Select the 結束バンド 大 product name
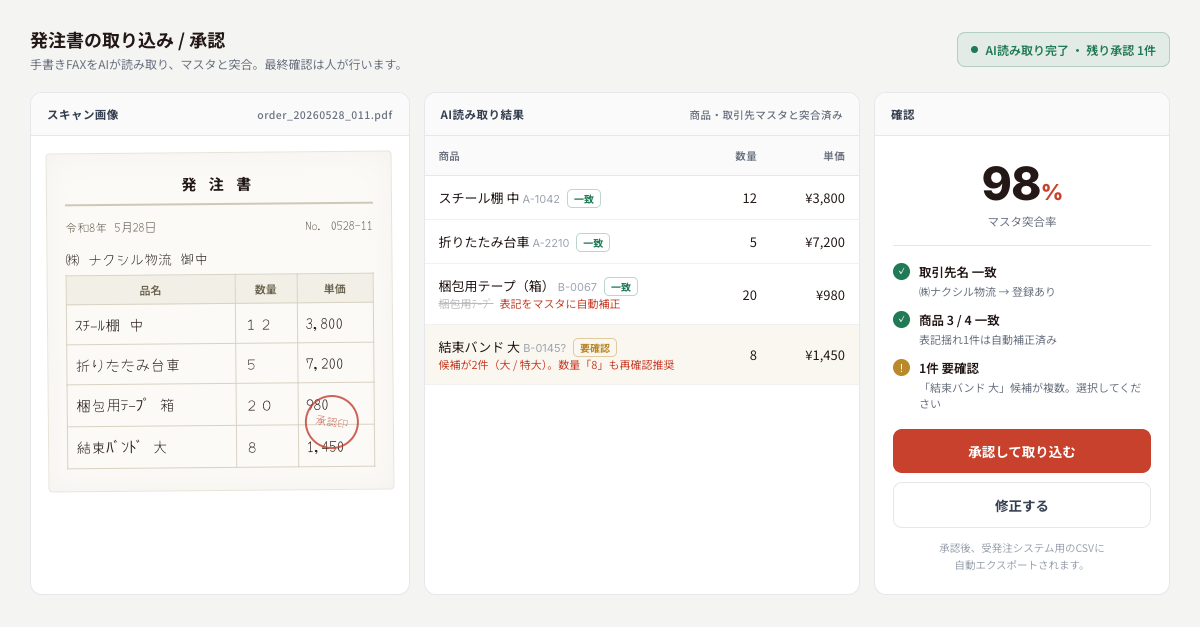 [479, 347]
